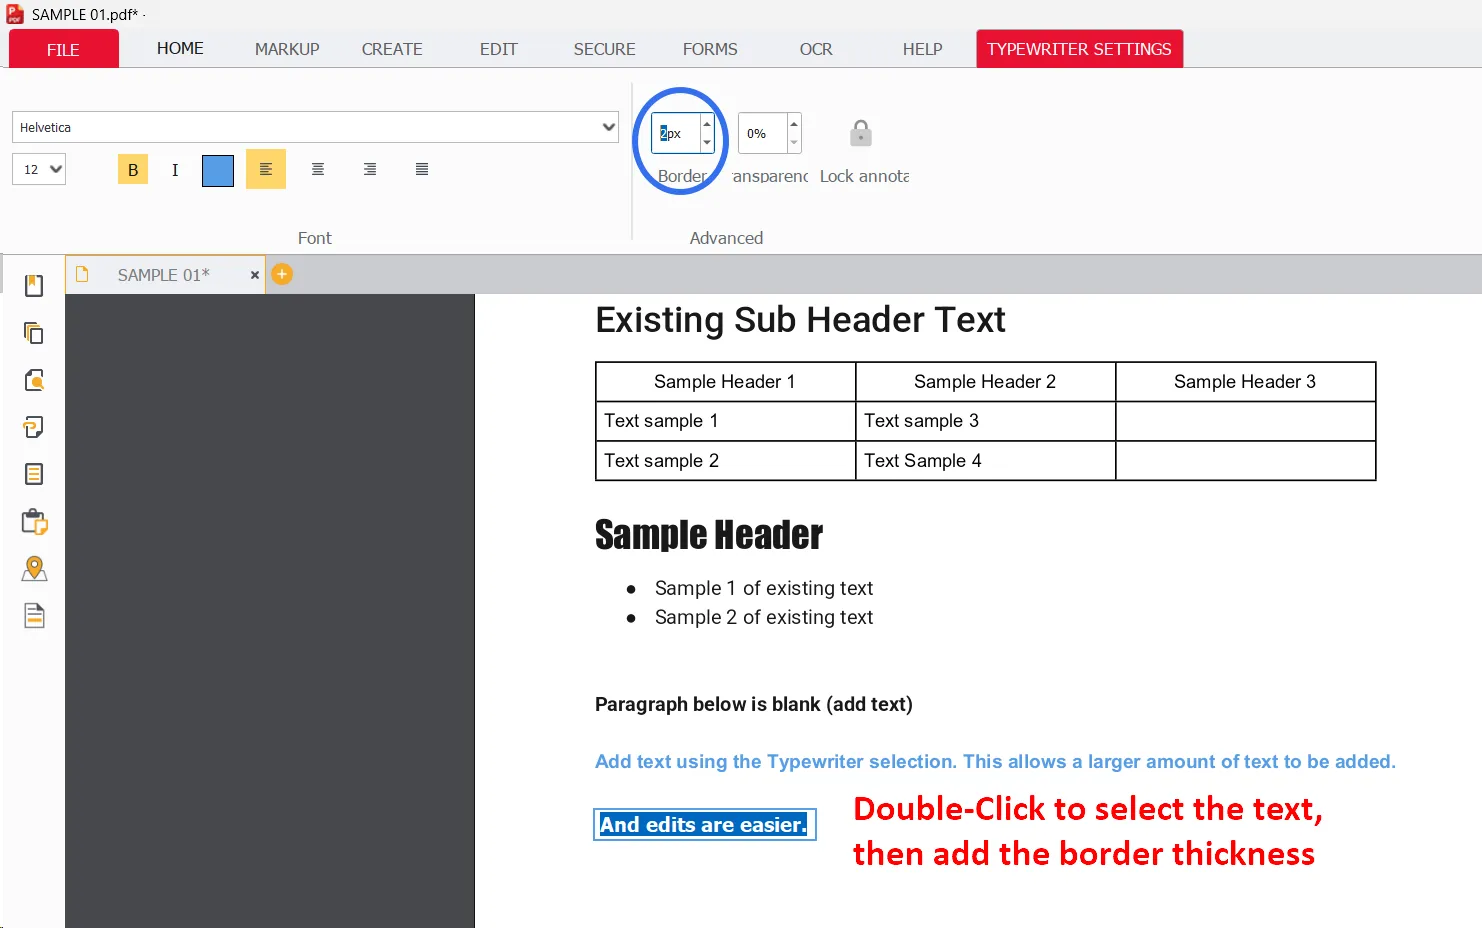Image resolution: width=1482 pixels, height=928 pixels.
Task: Open the search document sidebar icon
Action: point(34,380)
